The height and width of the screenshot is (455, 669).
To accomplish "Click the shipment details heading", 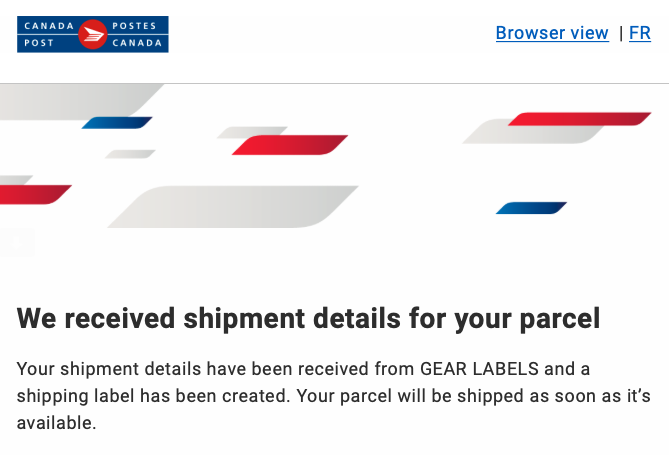I will pyautogui.click(x=308, y=319).
